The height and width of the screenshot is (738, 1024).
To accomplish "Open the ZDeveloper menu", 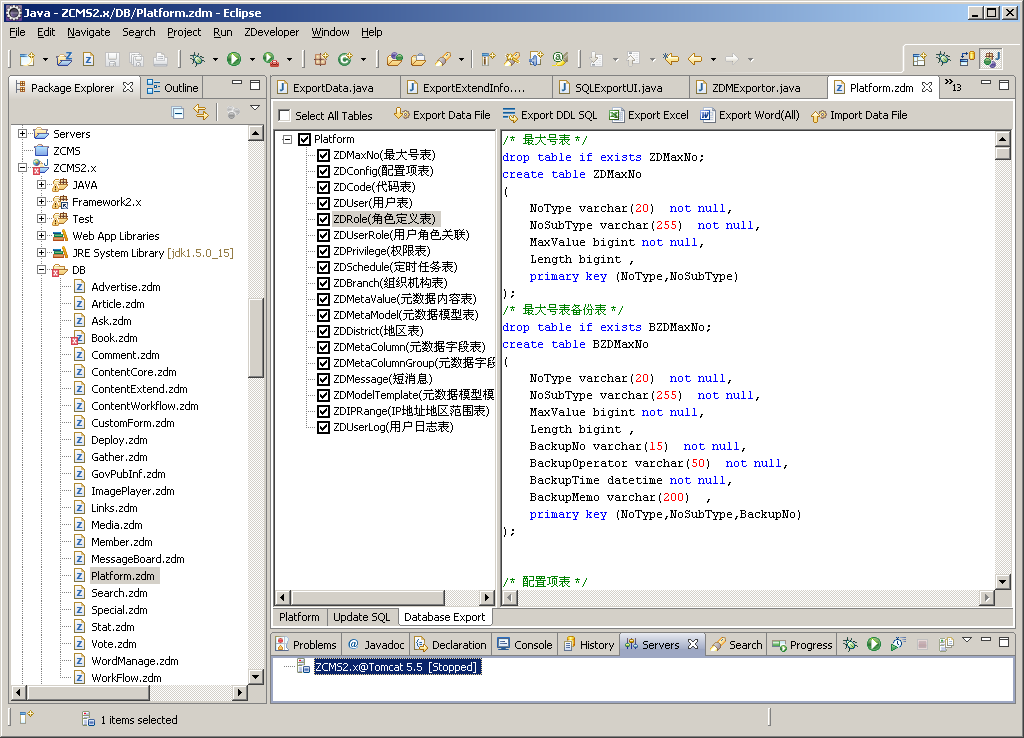I will tap(272, 32).
